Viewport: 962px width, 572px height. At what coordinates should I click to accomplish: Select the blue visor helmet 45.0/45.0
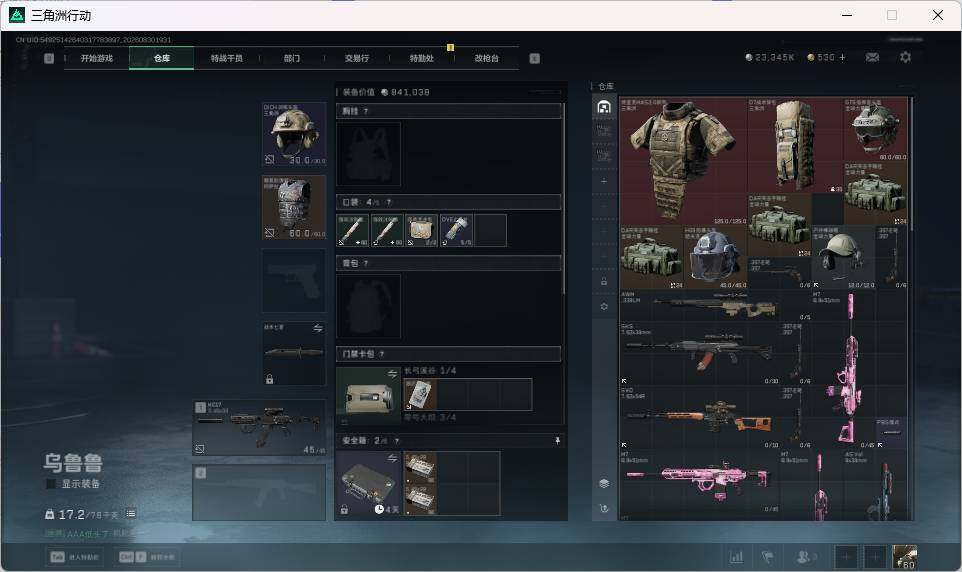[715, 258]
